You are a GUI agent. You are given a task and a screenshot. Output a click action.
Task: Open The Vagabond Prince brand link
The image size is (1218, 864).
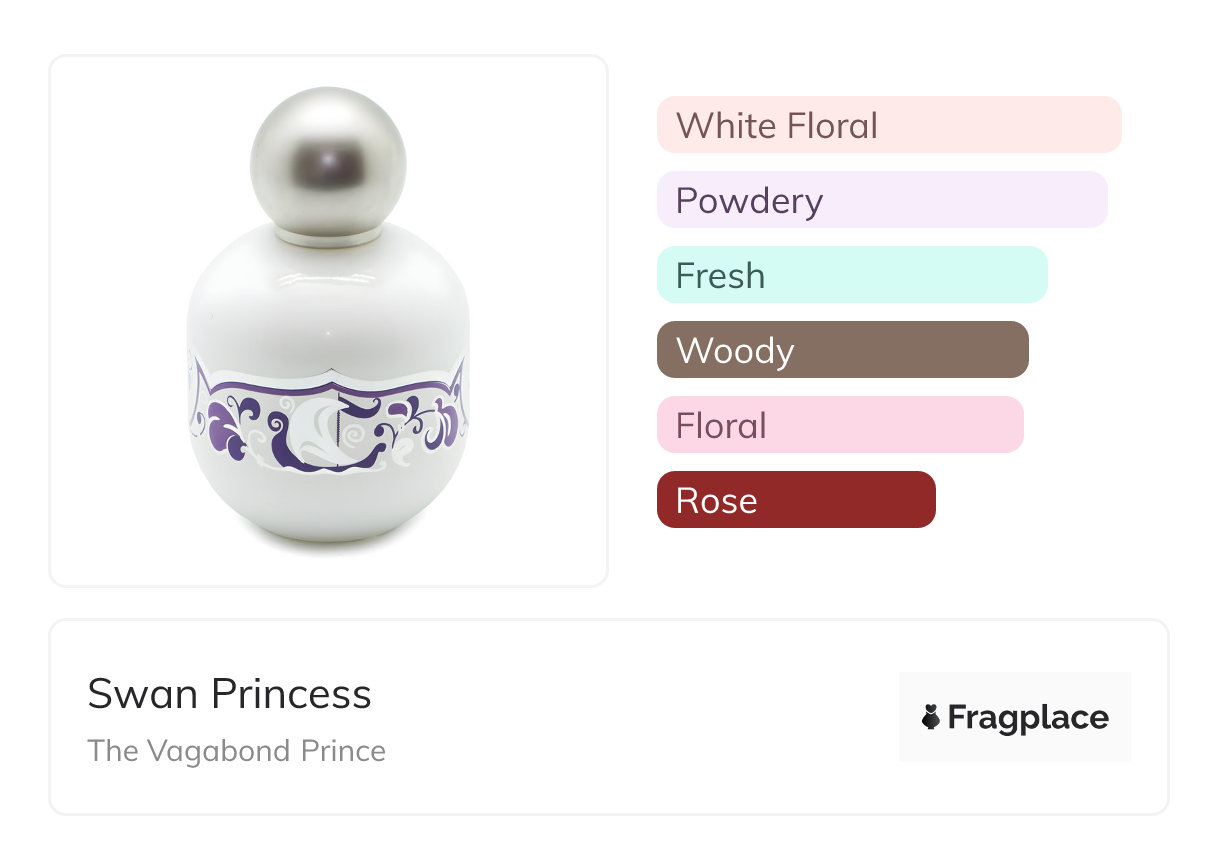tap(236, 751)
